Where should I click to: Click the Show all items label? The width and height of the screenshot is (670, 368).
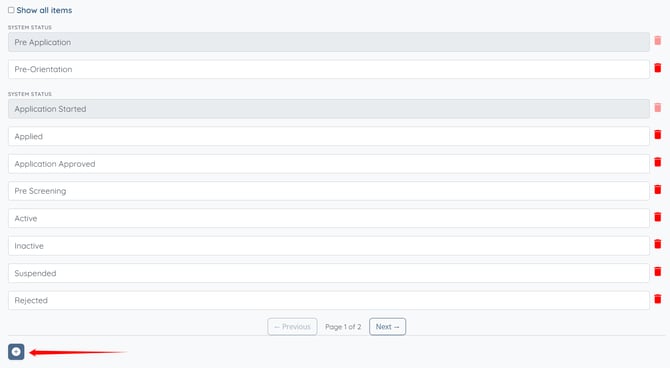(44, 10)
